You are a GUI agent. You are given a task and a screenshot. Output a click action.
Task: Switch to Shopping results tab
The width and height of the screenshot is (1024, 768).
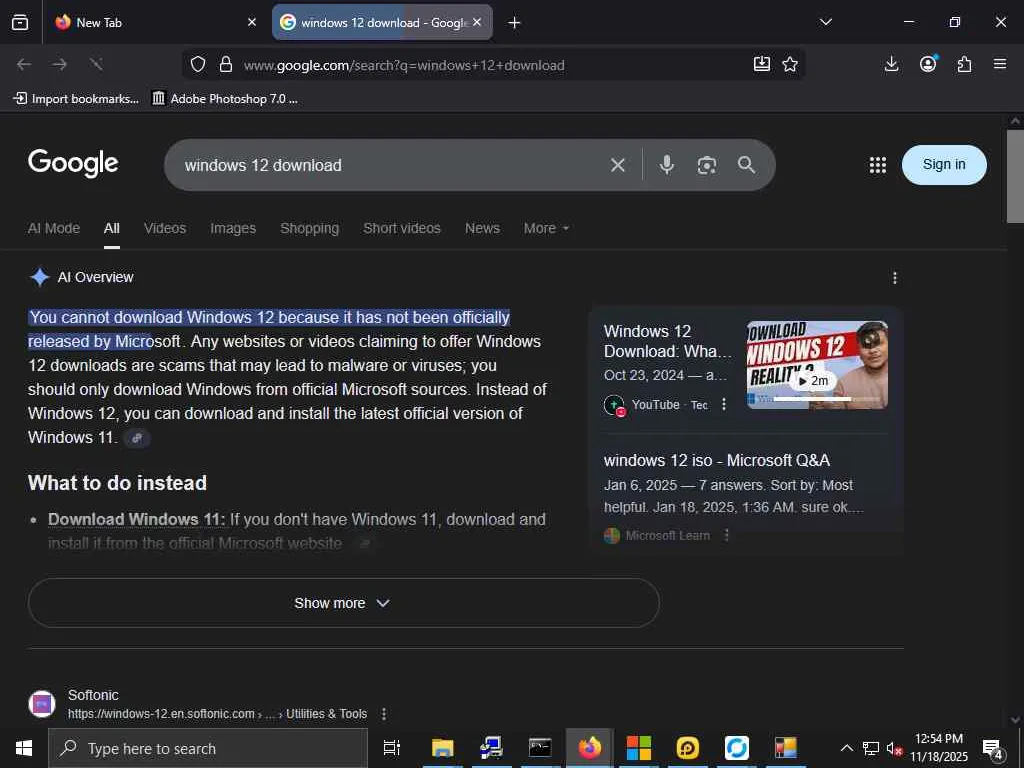(310, 229)
